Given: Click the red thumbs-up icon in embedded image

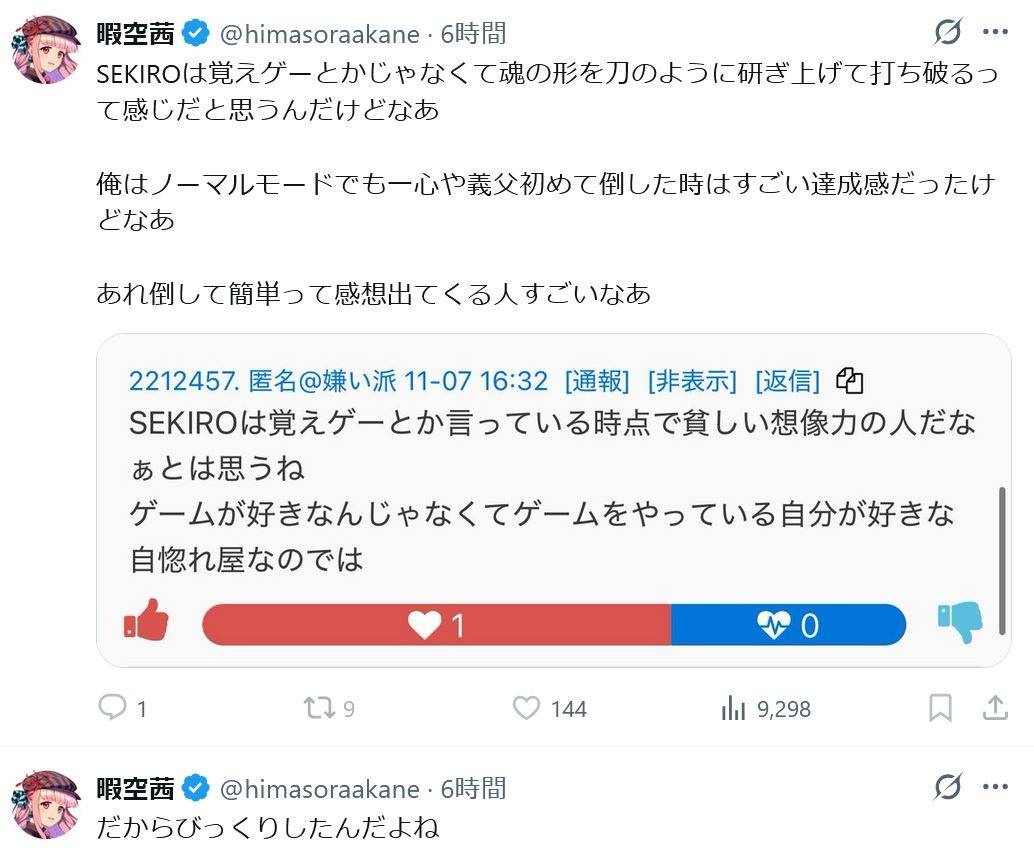Looking at the screenshot, I should tap(147, 622).
